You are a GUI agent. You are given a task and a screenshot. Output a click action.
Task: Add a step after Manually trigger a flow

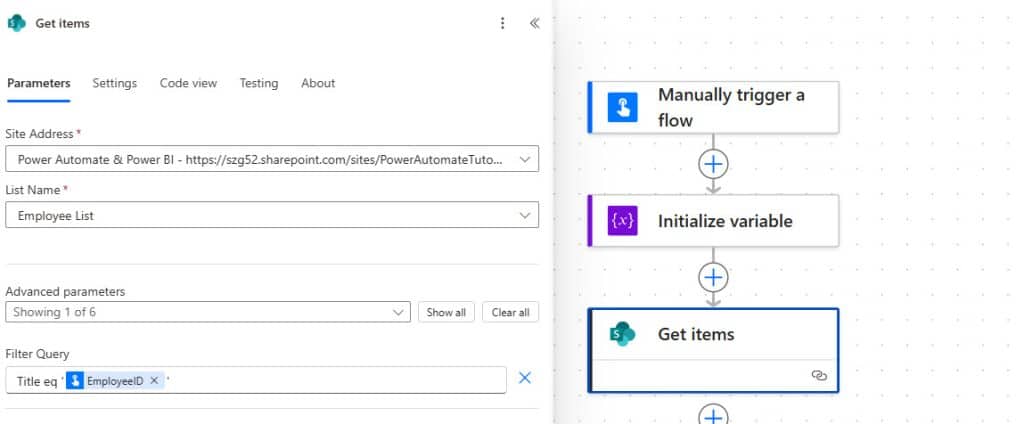point(713,164)
